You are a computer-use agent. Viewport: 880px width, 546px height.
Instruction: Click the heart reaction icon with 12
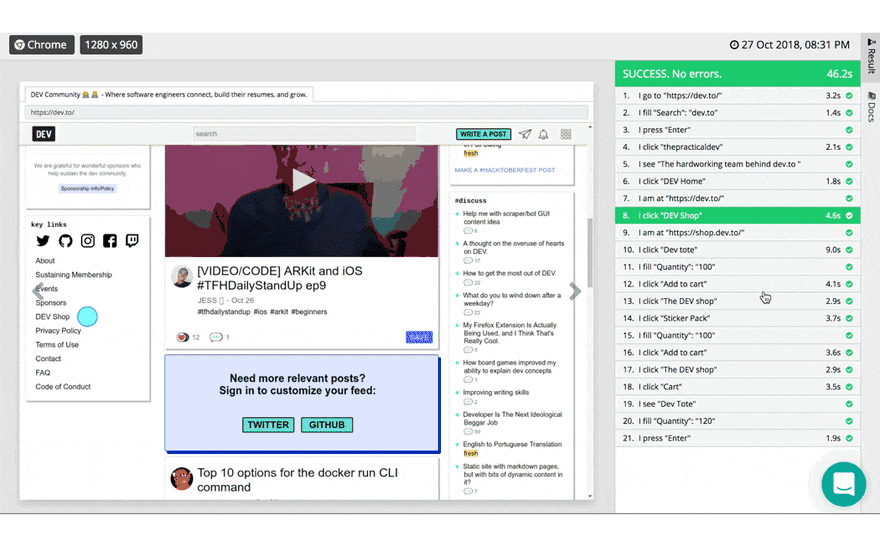(x=182, y=337)
